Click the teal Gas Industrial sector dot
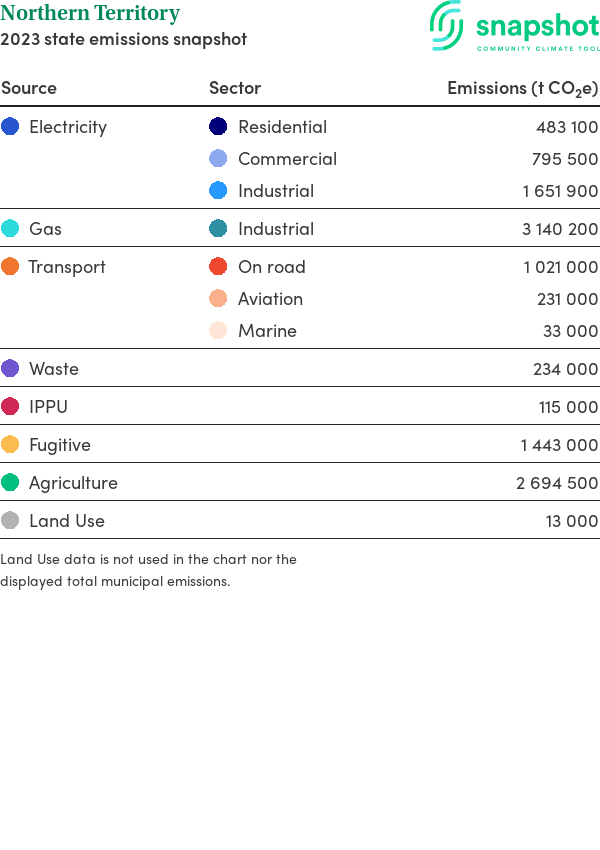The width and height of the screenshot is (600, 850). click(x=218, y=229)
